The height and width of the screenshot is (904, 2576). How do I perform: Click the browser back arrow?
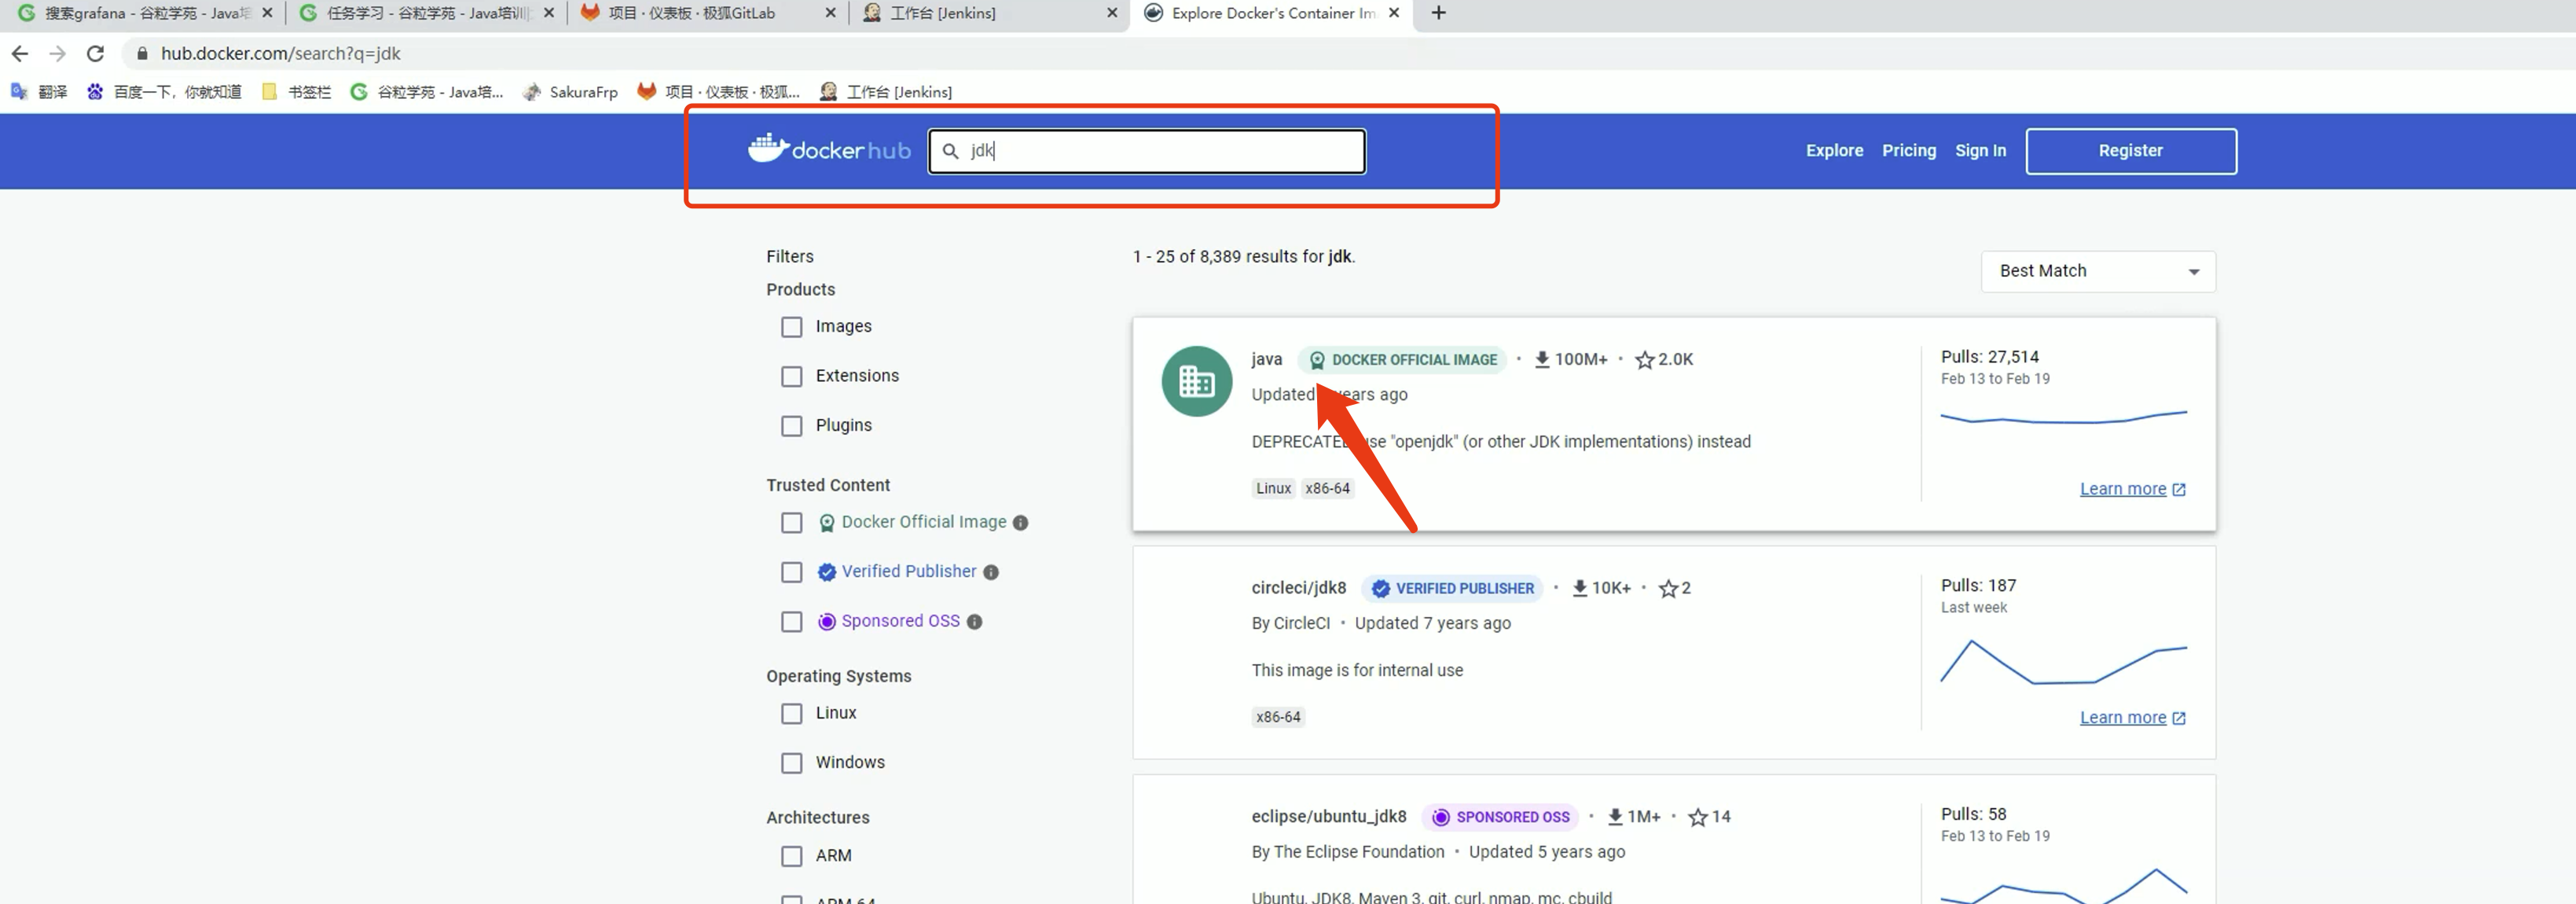coord(20,54)
